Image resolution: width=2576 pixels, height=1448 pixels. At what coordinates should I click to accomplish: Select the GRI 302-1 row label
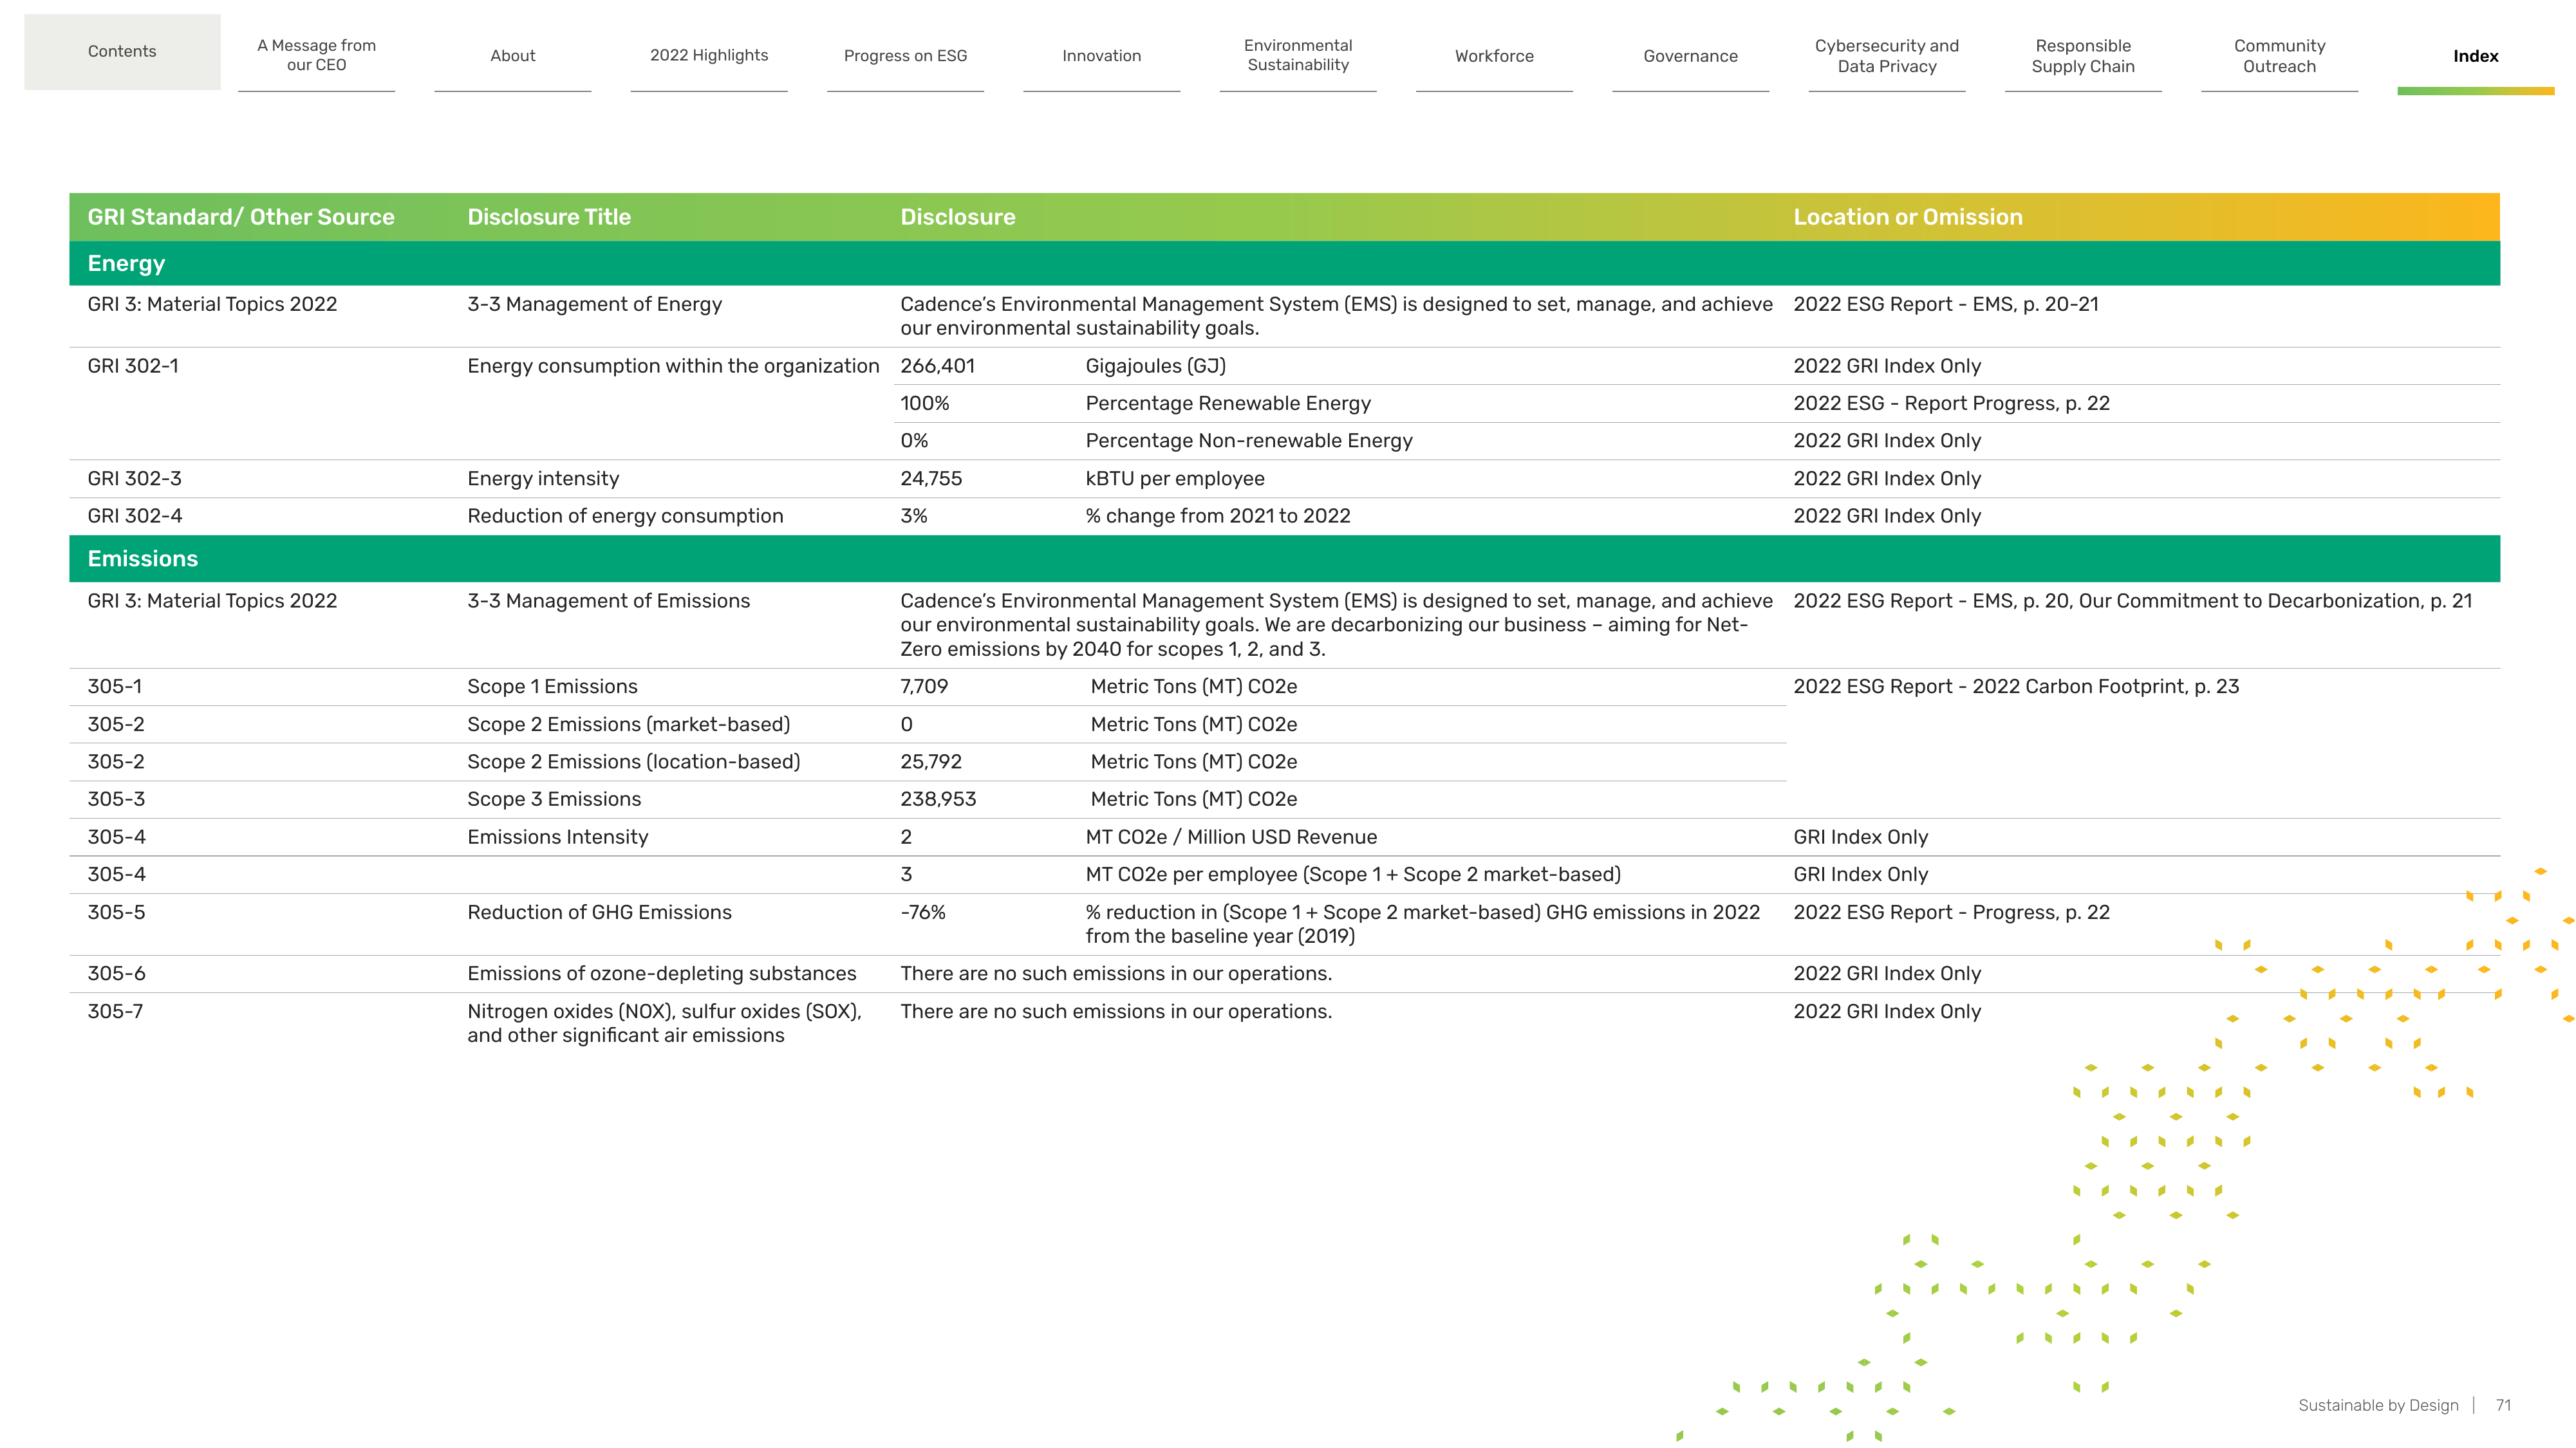pyautogui.click(x=133, y=366)
